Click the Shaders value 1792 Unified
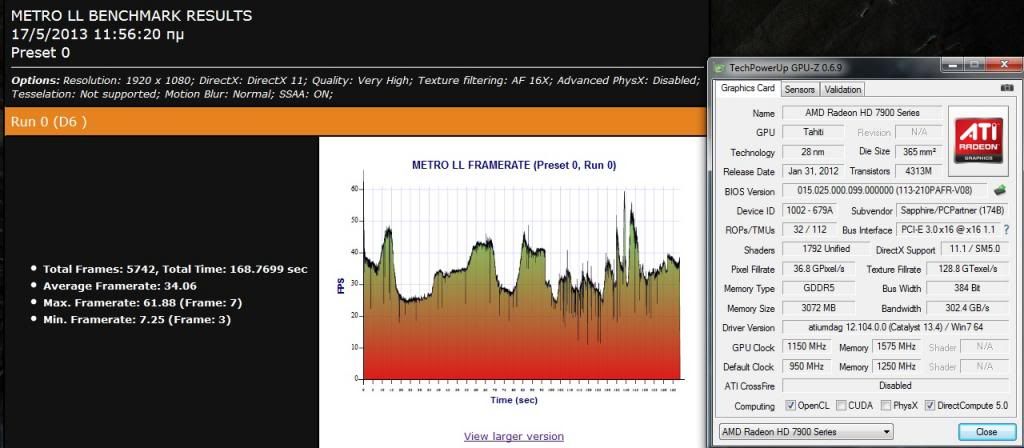 pyautogui.click(x=825, y=249)
